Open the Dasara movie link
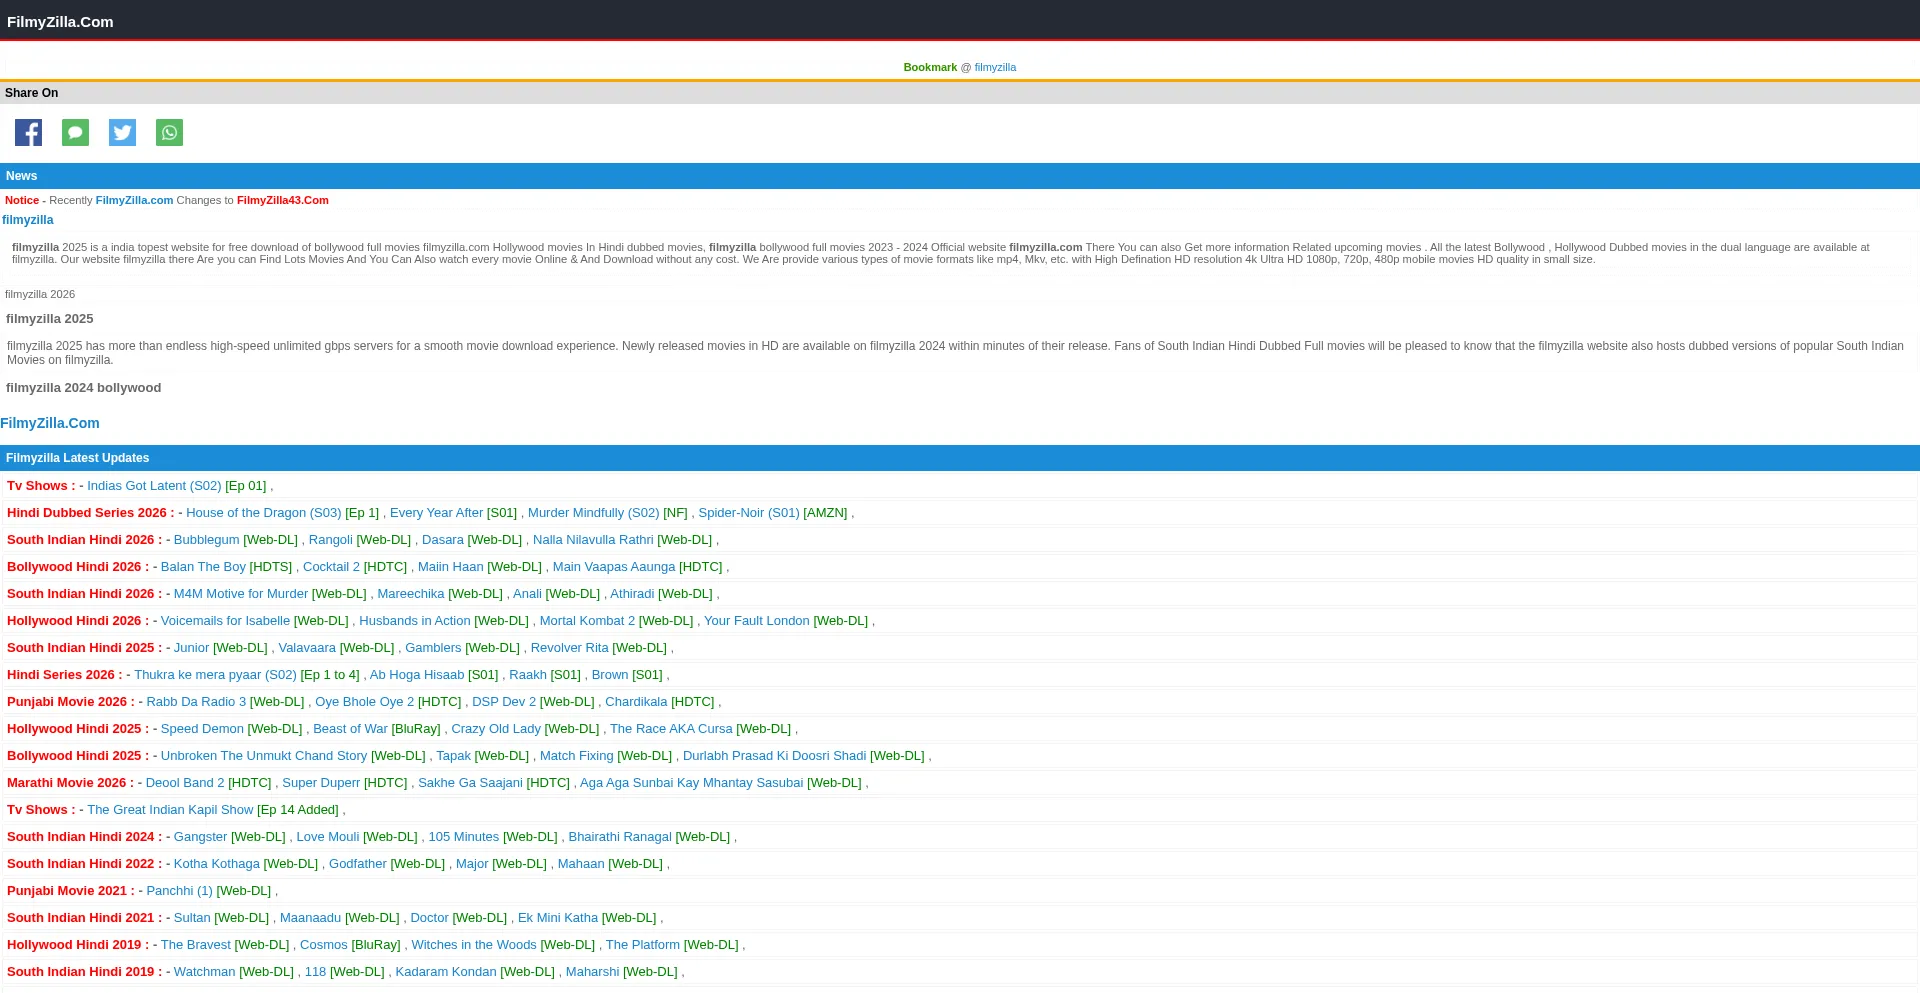This screenshot has width=1920, height=993. 443,540
